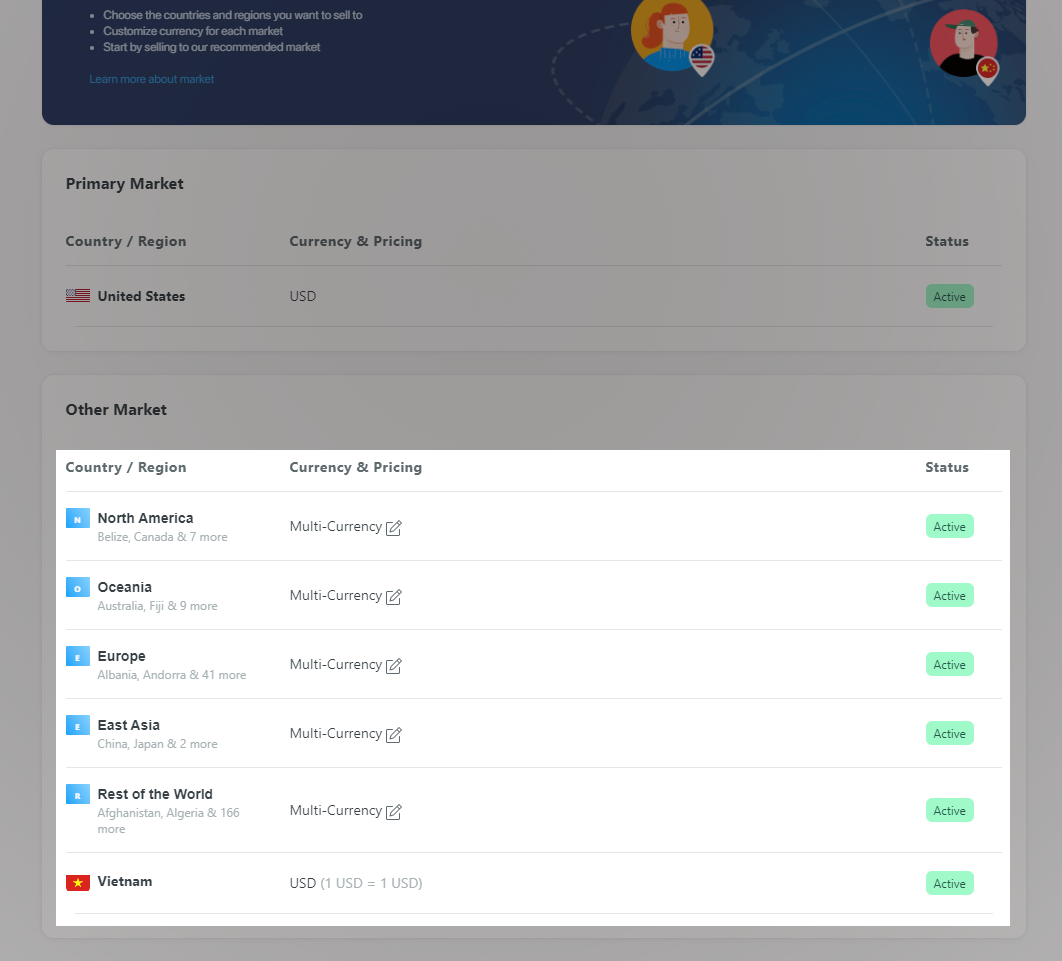
Task: Click Primary Market 'Currency & Pricing' column header
Action: click(x=356, y=242)
